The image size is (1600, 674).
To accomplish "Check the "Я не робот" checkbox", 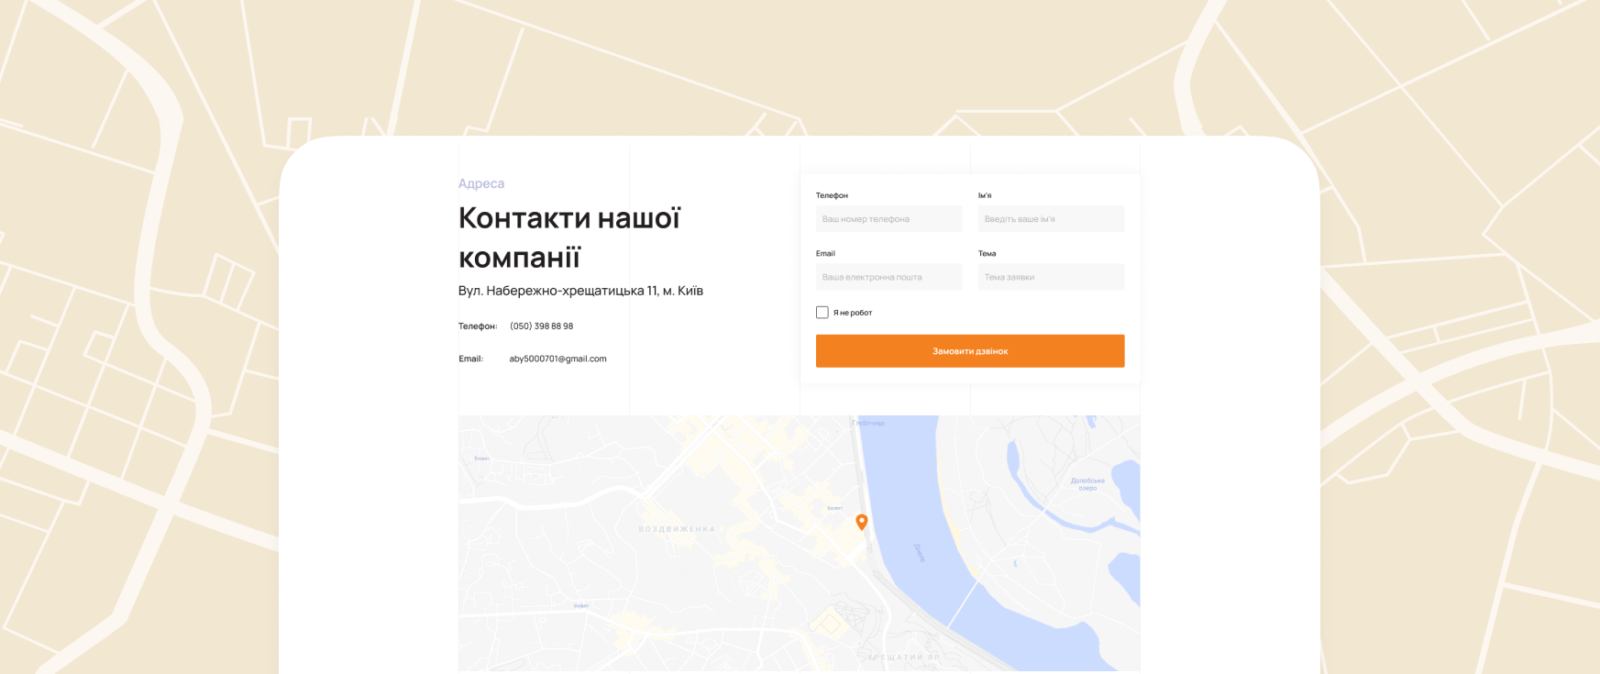I will point(822,313).
